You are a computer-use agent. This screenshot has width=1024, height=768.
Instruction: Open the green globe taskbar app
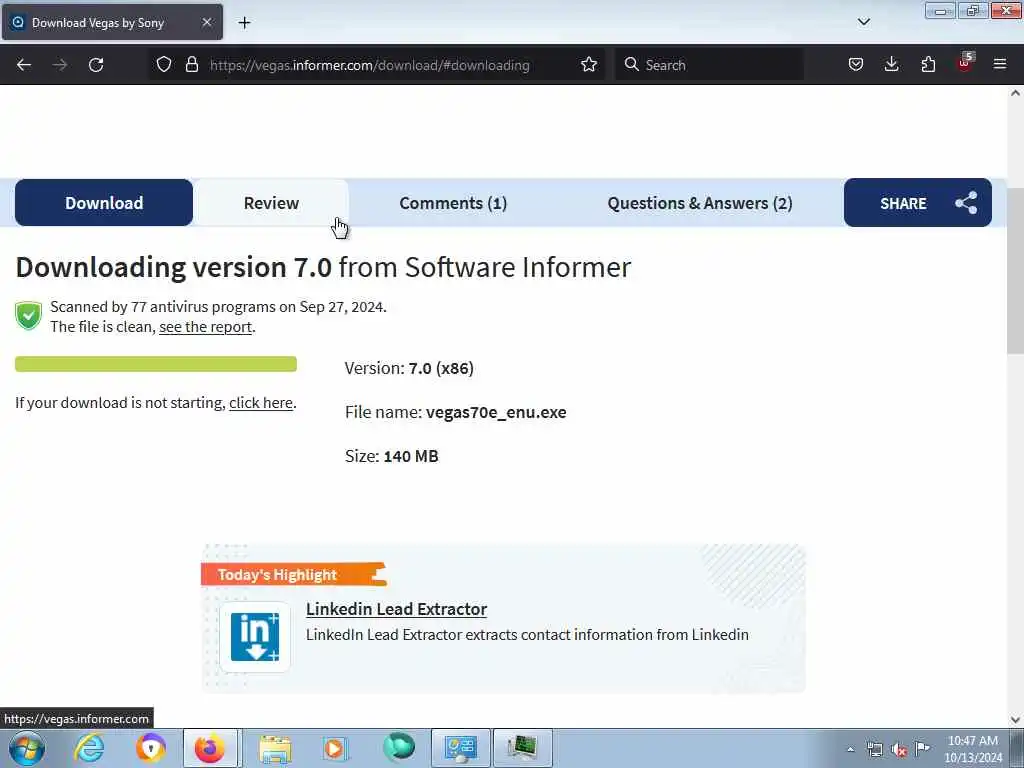398,747
